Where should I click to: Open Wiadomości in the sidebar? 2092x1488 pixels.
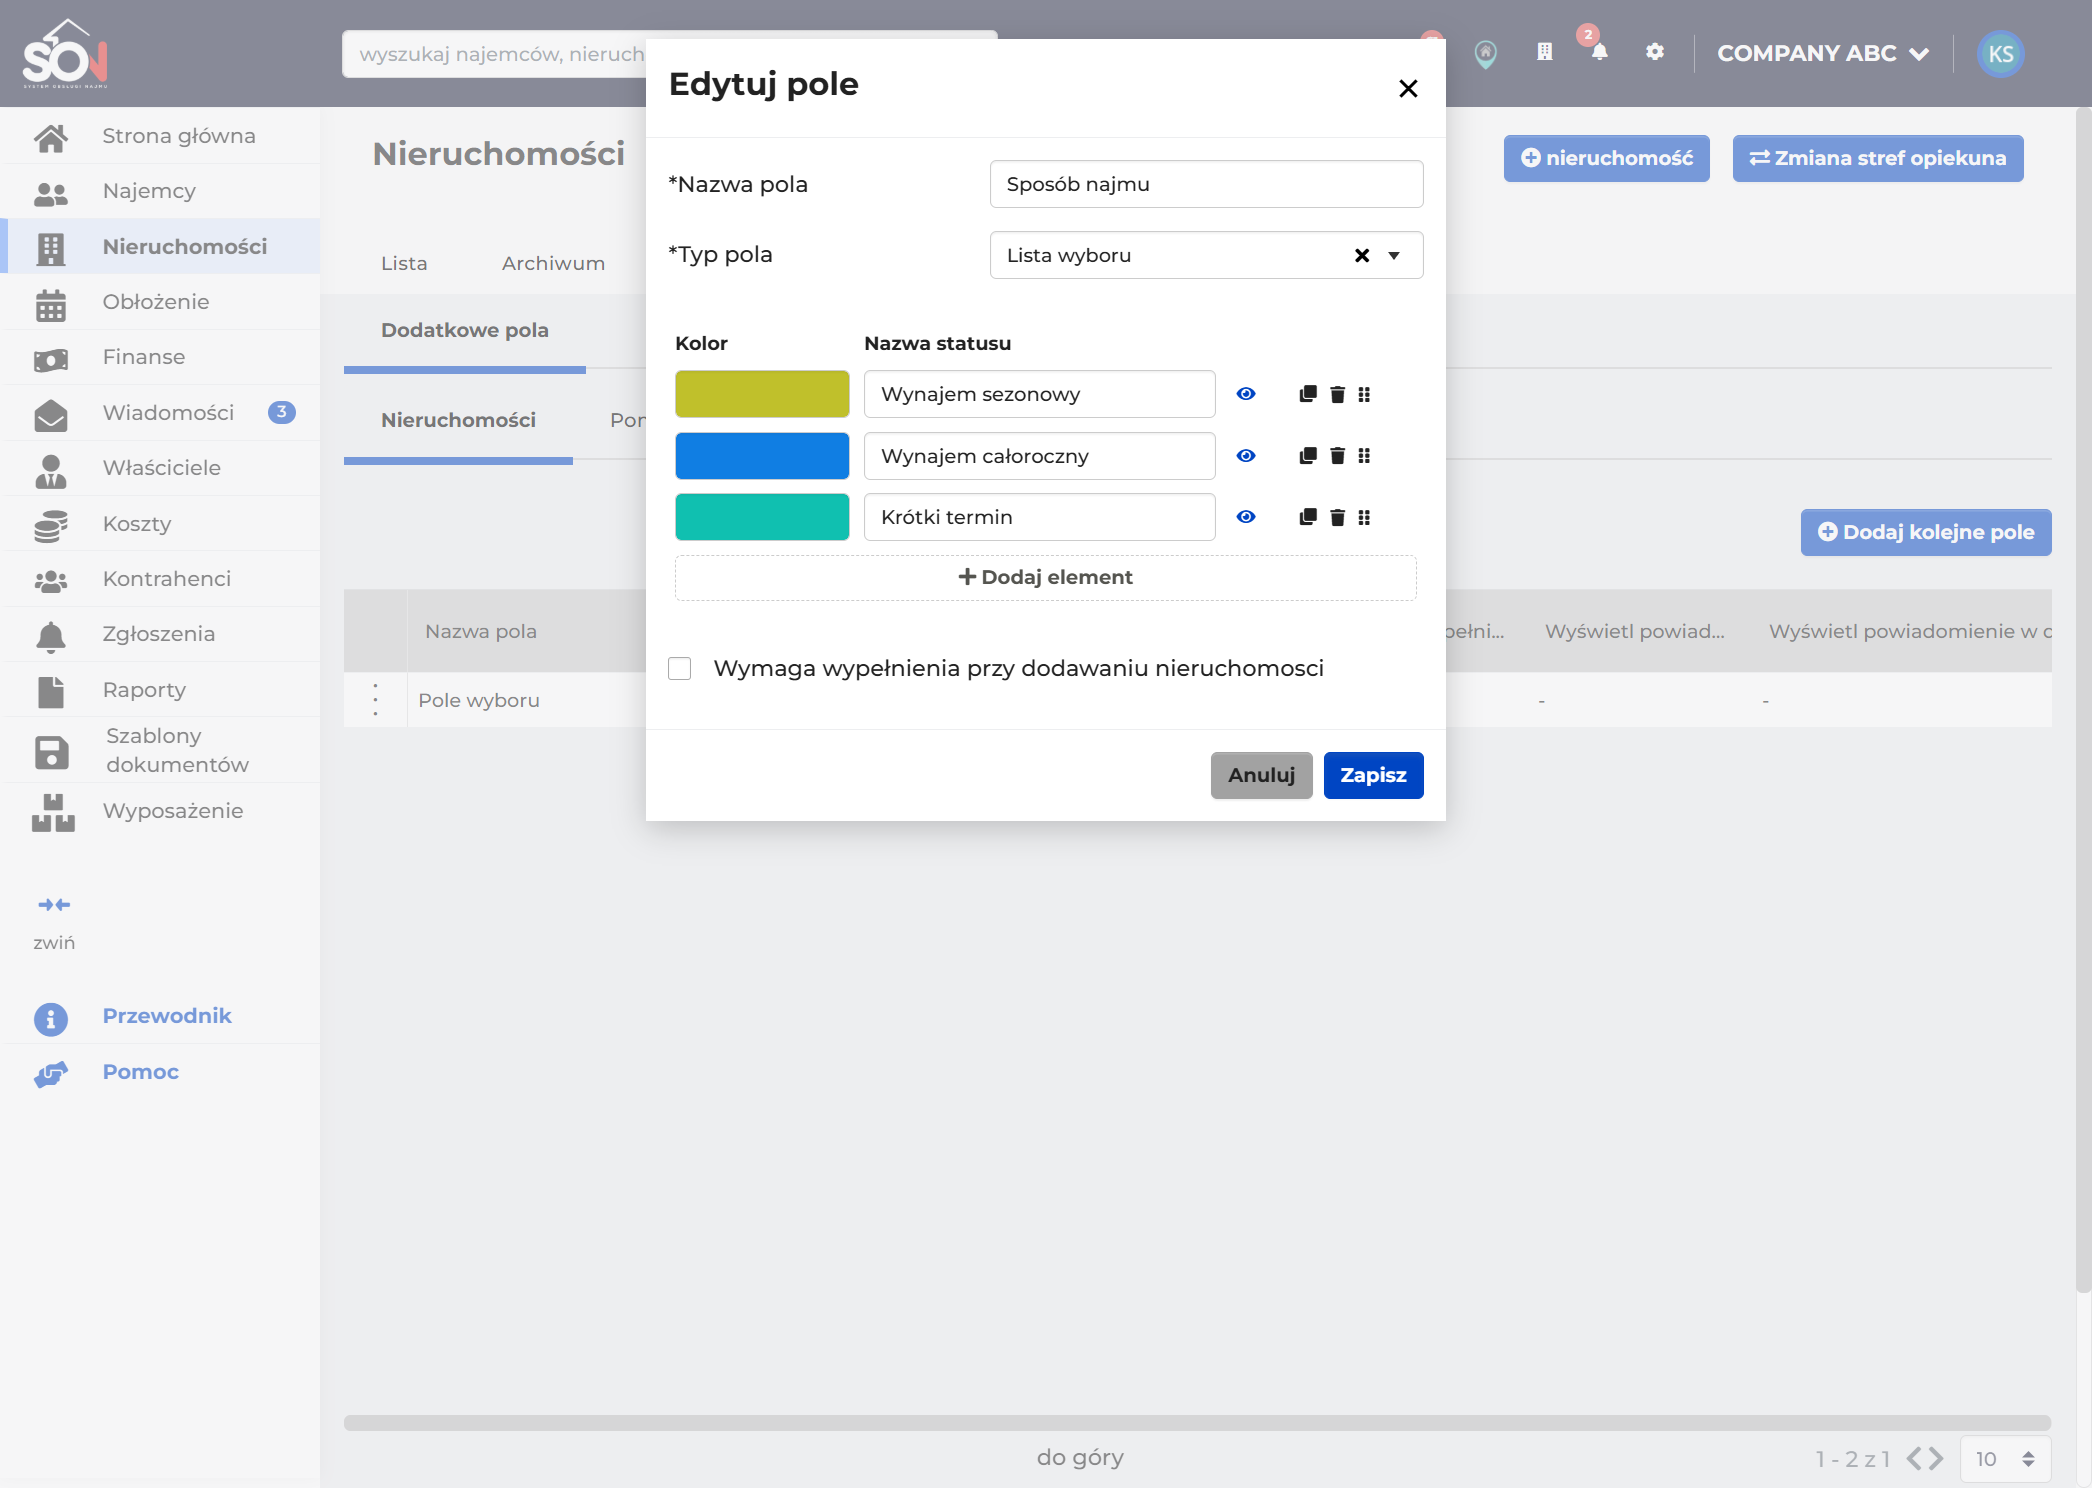point(162,413)
